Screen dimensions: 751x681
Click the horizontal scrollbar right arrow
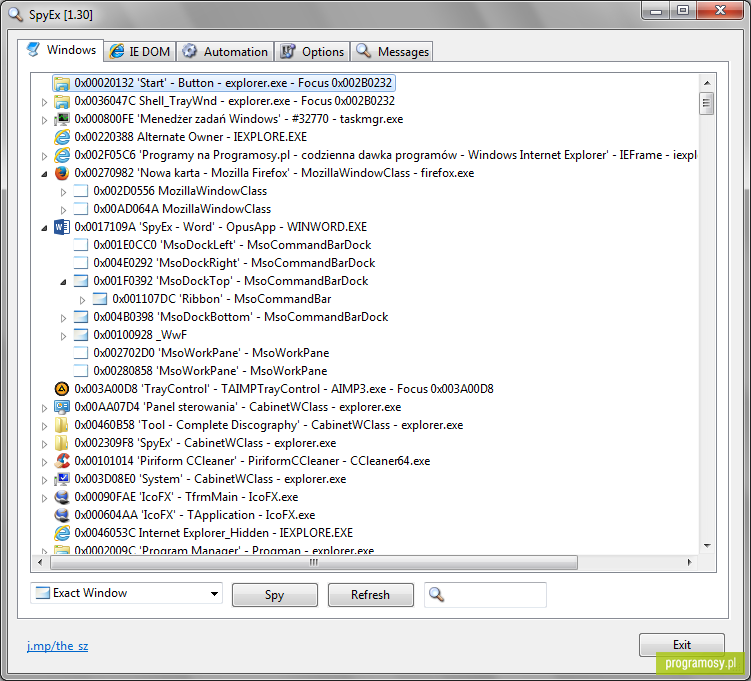point(689,562)
